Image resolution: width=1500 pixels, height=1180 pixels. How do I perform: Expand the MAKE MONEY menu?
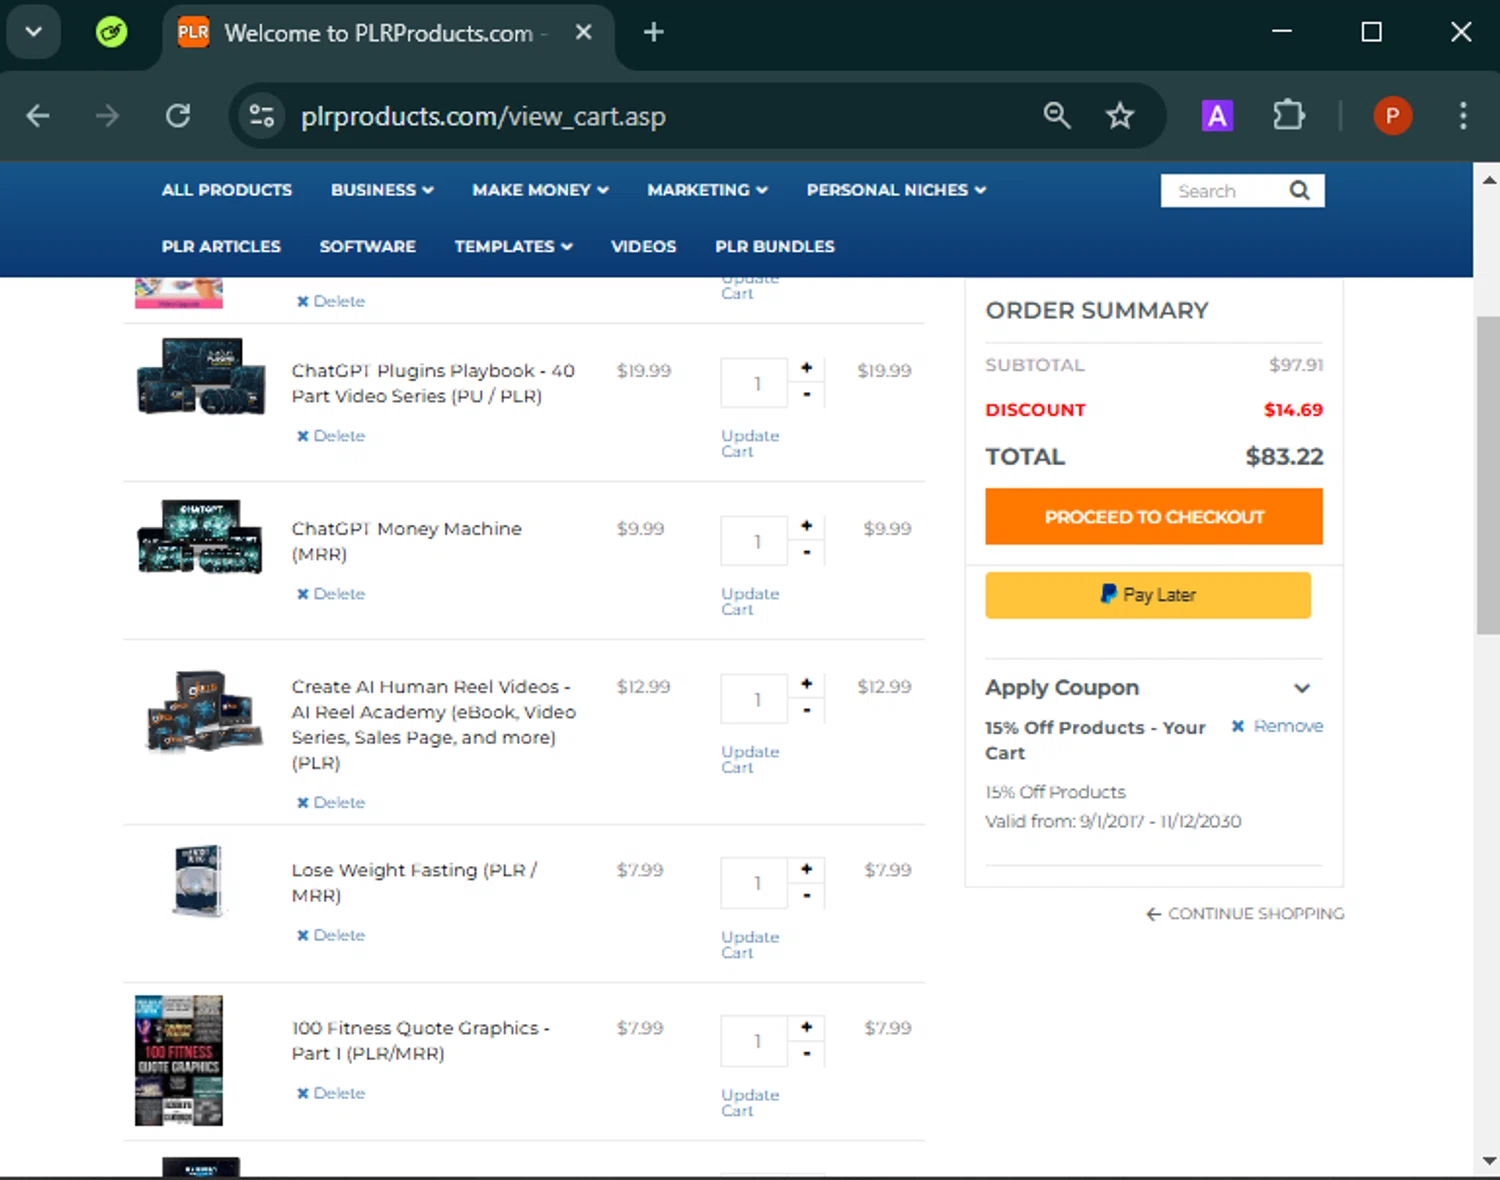coord(540,190)
